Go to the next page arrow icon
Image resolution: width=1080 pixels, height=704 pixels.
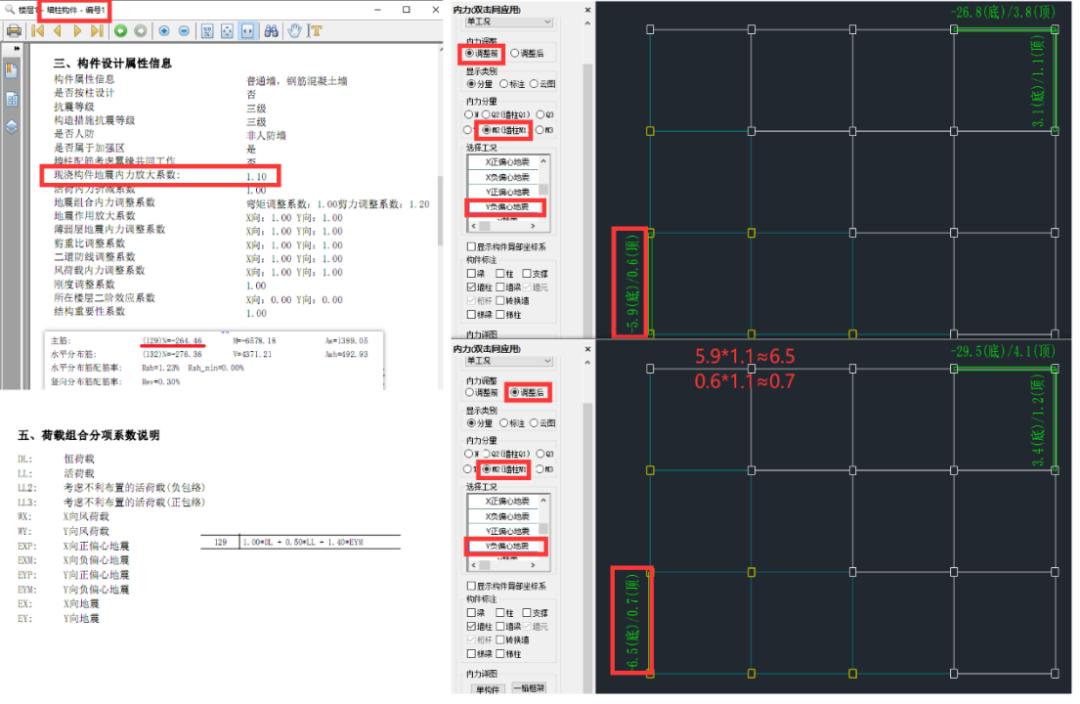pyautogui.click(x=77, y=31)
